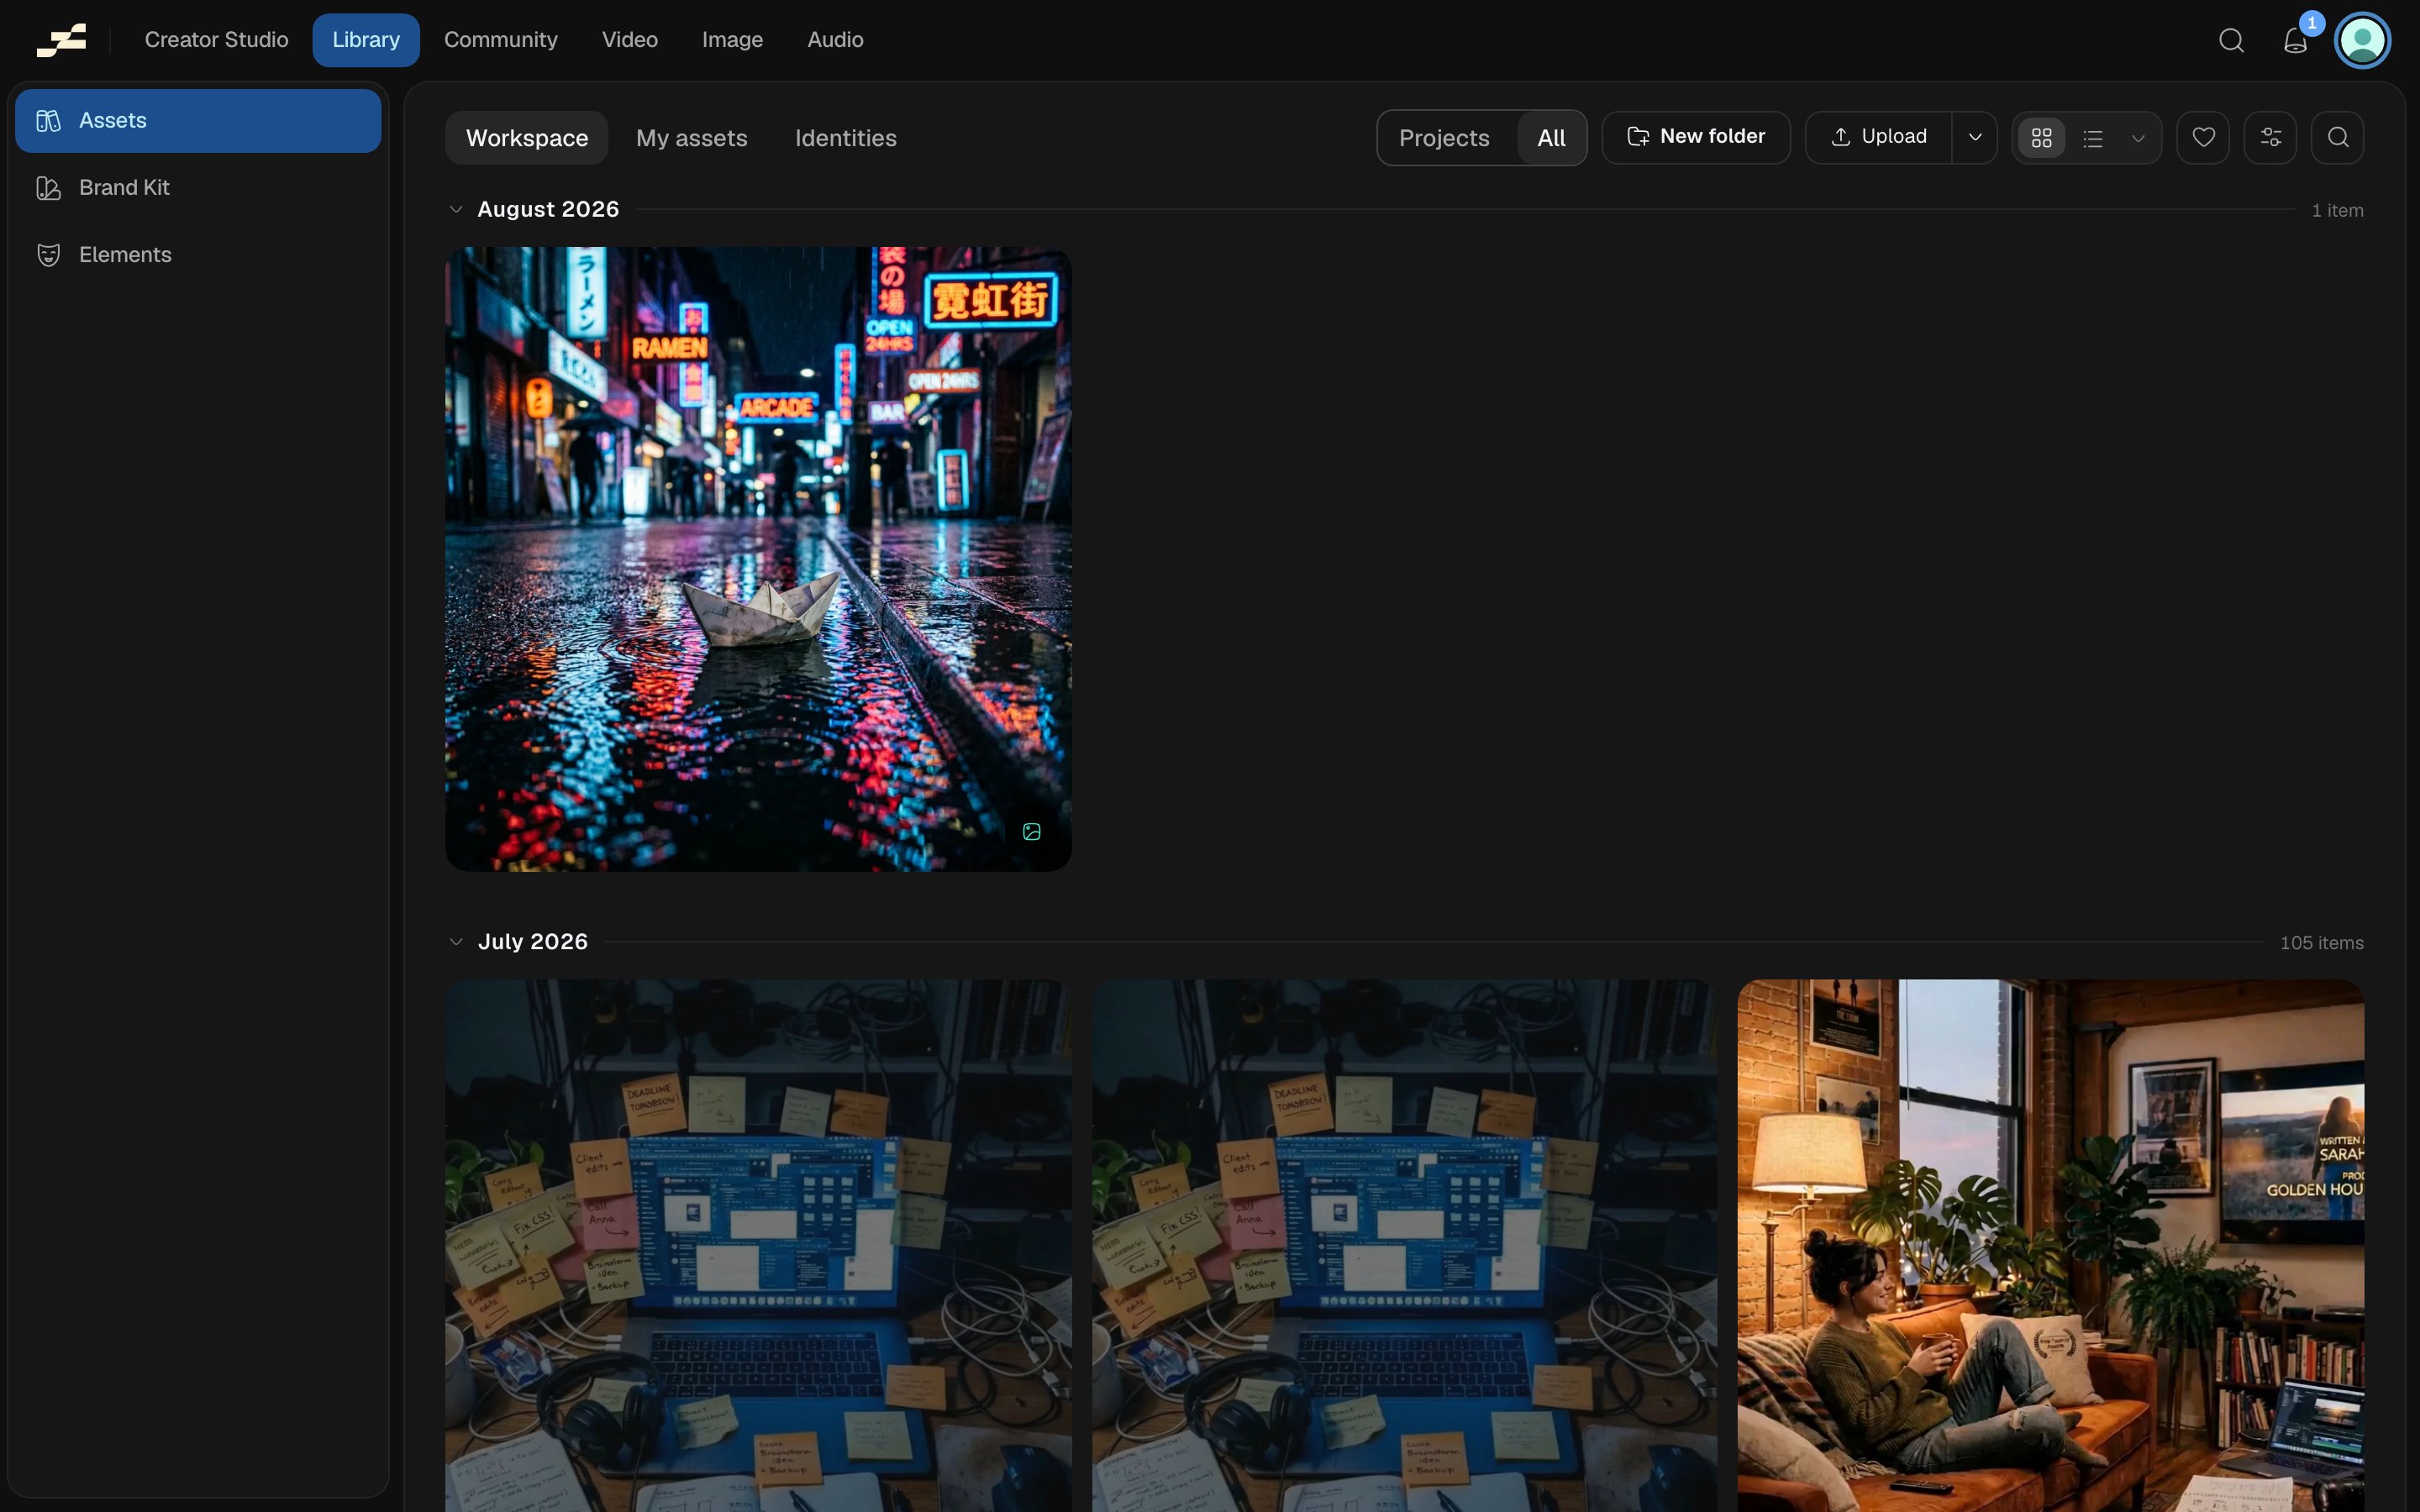The width and height of the screenshot is (2420, 1512).
Task: Collapse the August 2026 section
Action: 456,210
